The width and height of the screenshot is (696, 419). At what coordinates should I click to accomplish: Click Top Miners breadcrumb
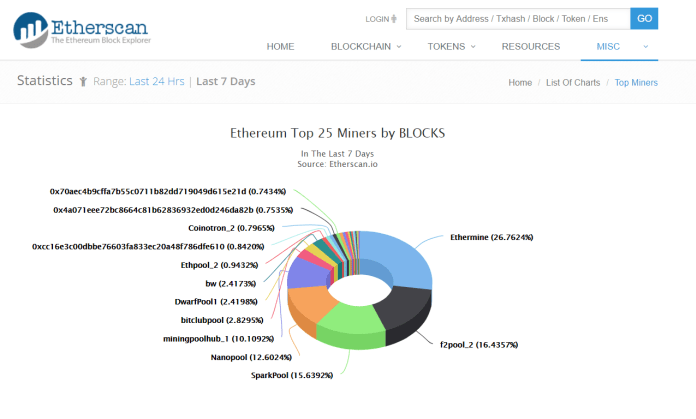click(636, 83)
